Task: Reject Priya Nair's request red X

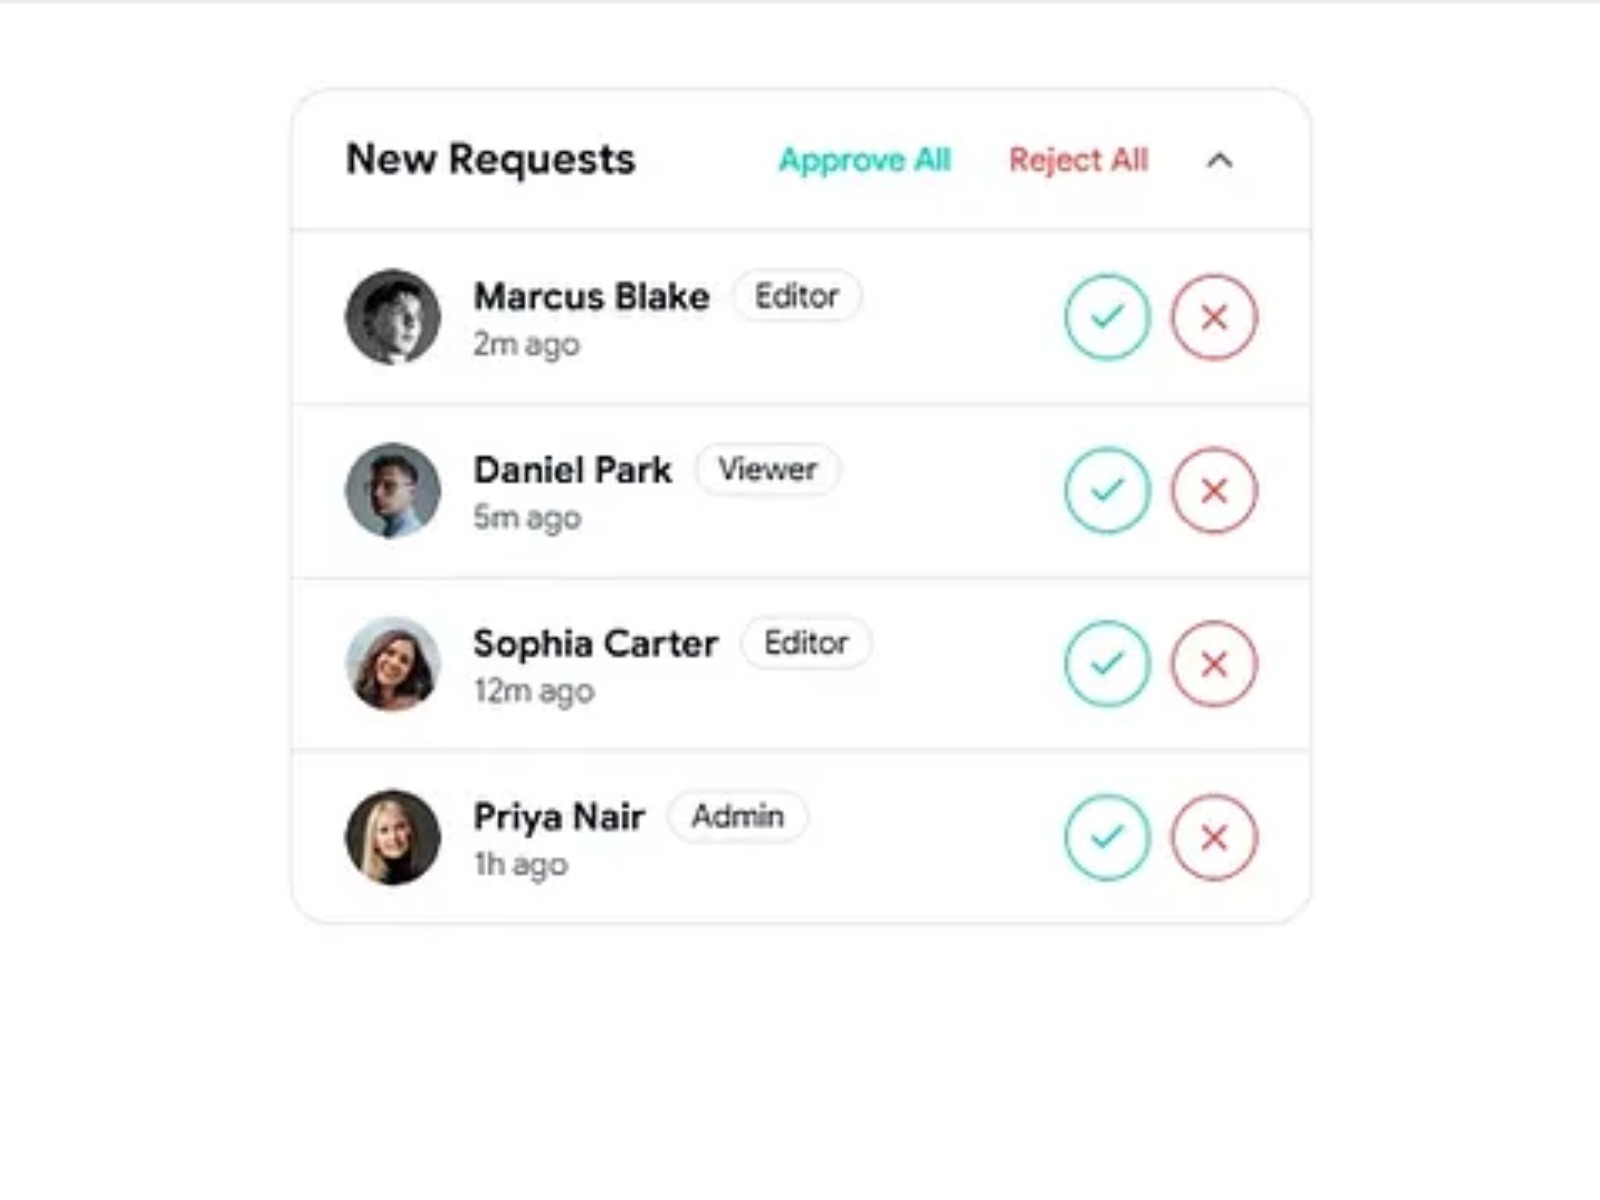Action: [x=1214, y=837]
